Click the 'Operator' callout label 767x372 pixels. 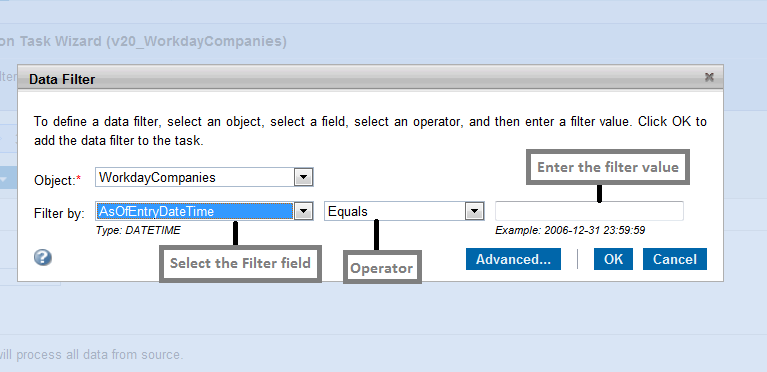pyautogui.click(x=382, y=268)
